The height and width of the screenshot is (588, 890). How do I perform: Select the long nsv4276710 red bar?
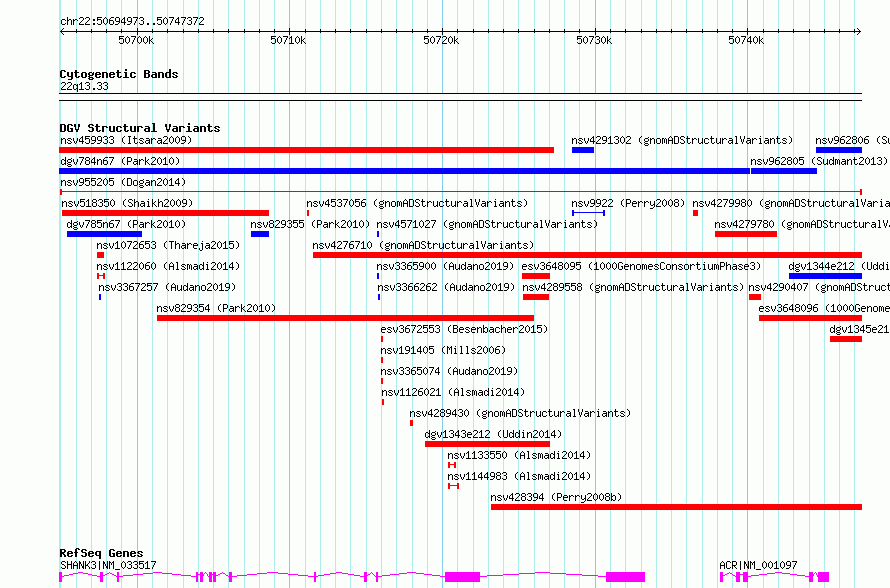587,255
